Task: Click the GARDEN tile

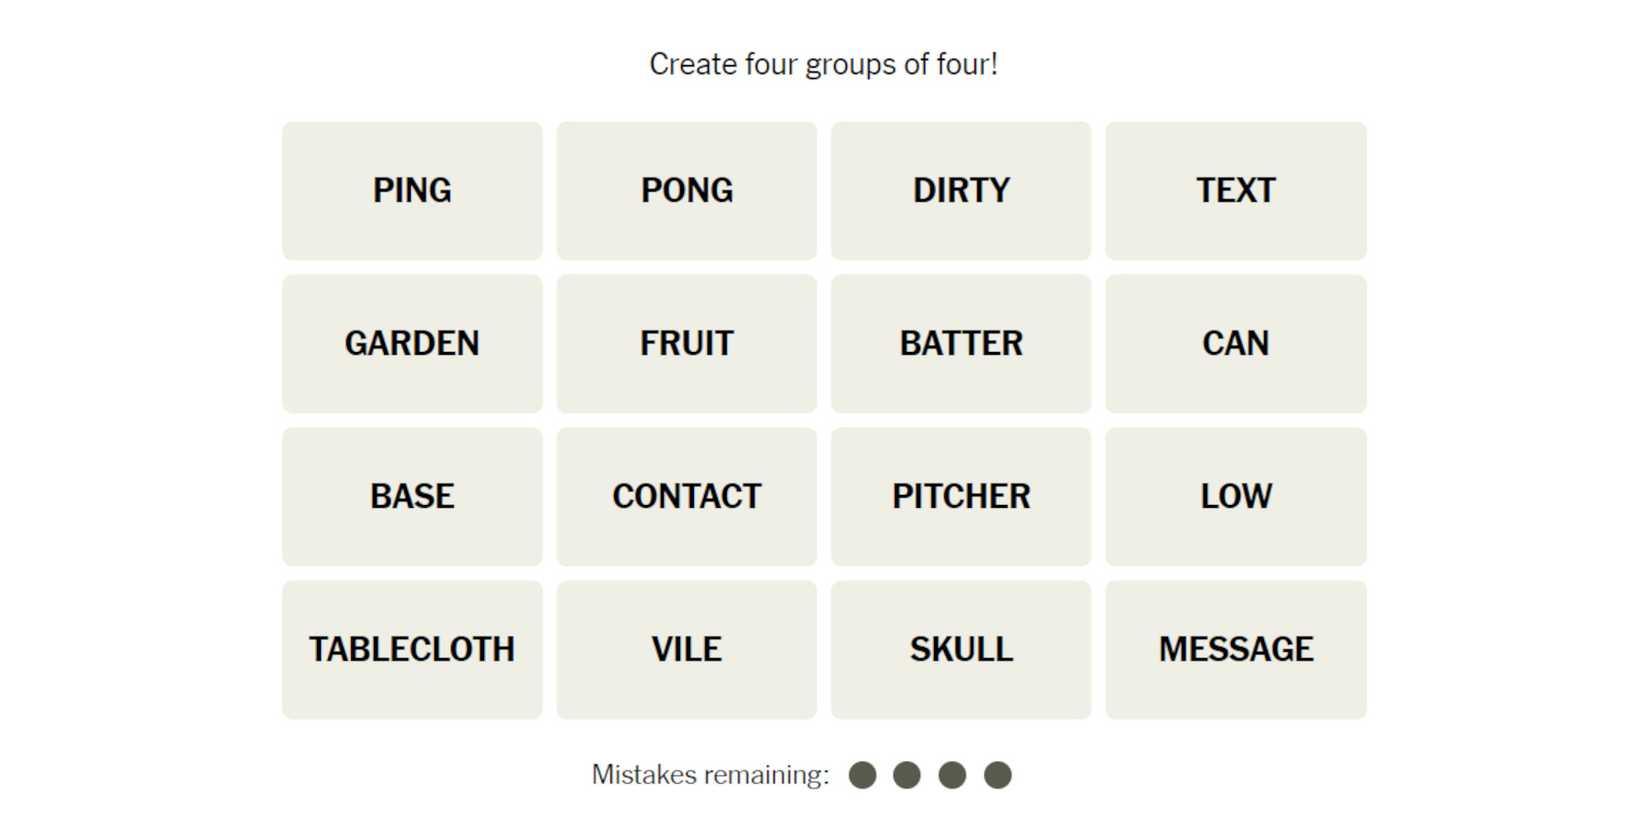Action: click(x=412, y=343)
